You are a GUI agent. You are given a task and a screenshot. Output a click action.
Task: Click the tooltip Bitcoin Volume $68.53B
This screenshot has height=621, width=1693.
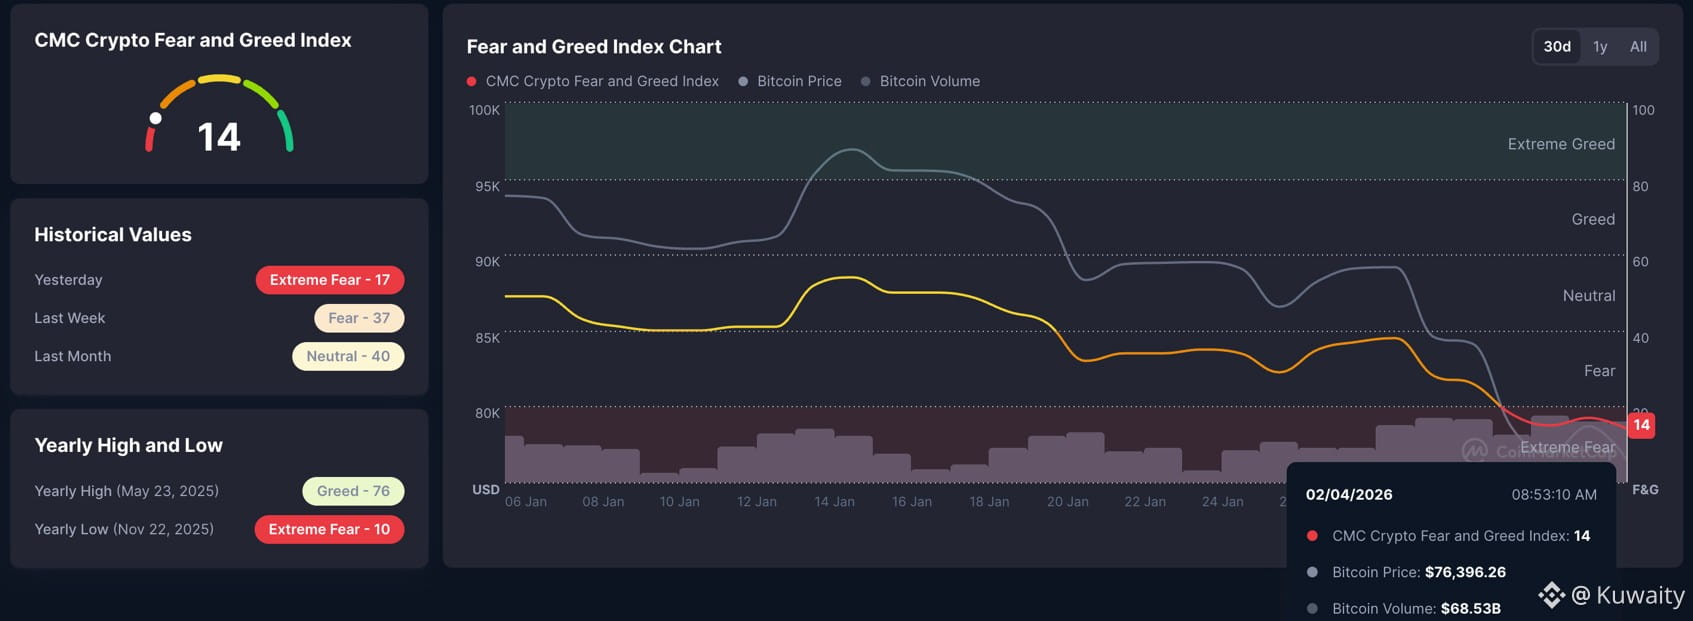click(1416, 608)
